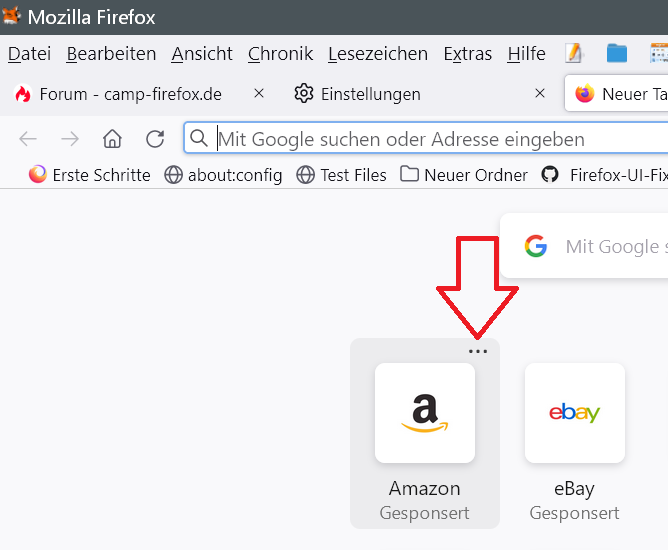Switch to the Forum - camp-firefox.de tab
Viewport: 668px width, 550px height.
(130, 94)
